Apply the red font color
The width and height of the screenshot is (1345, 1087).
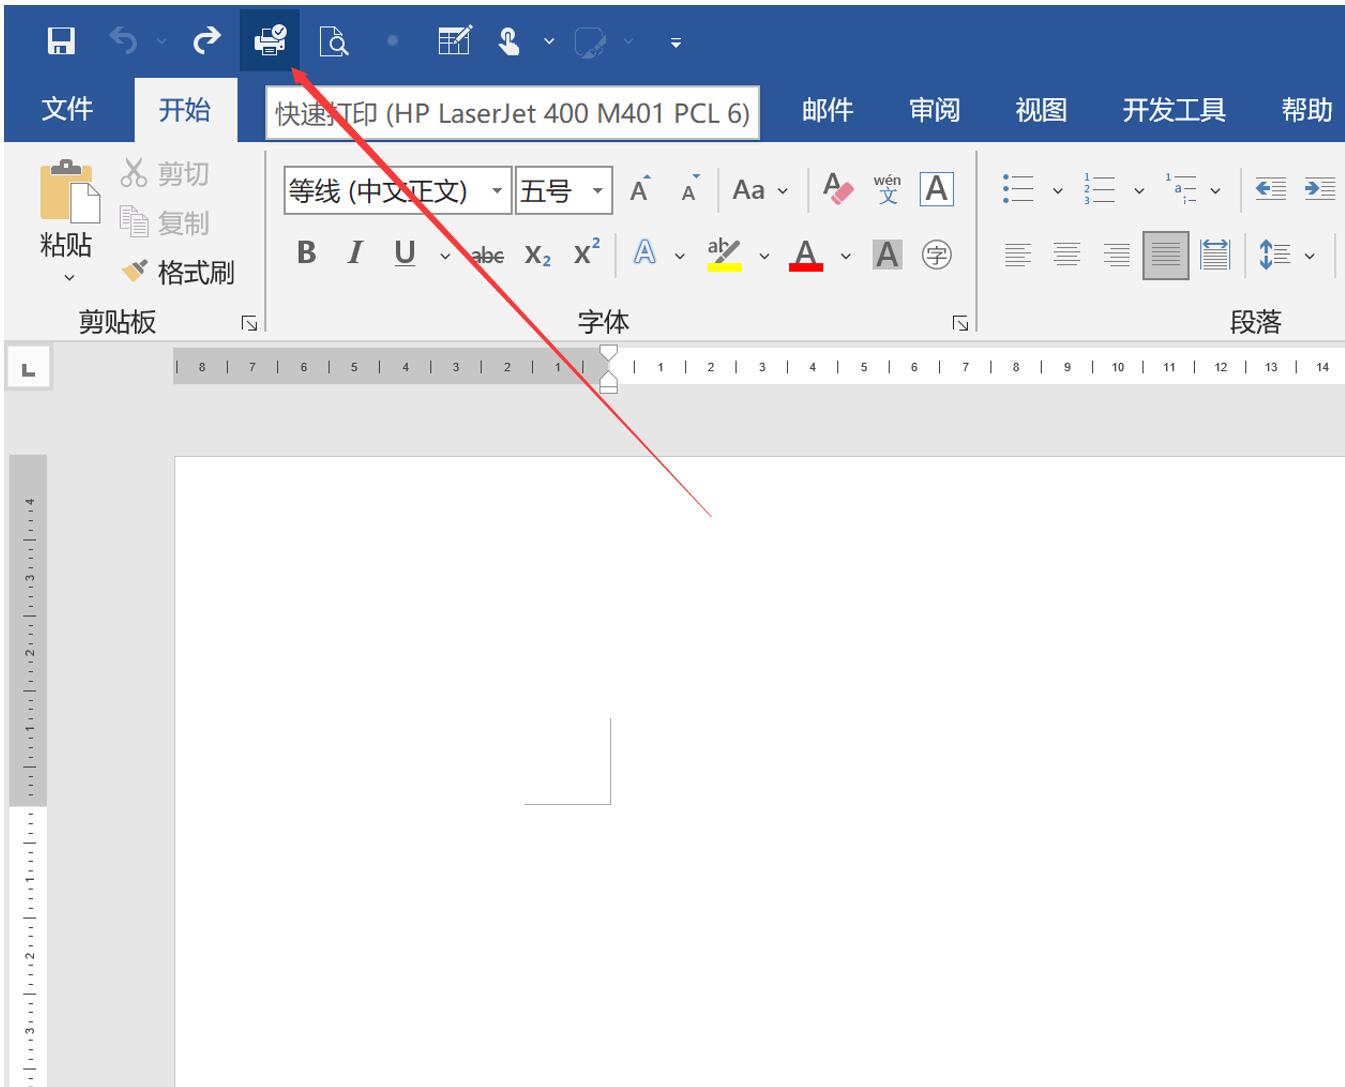point(806,255)
